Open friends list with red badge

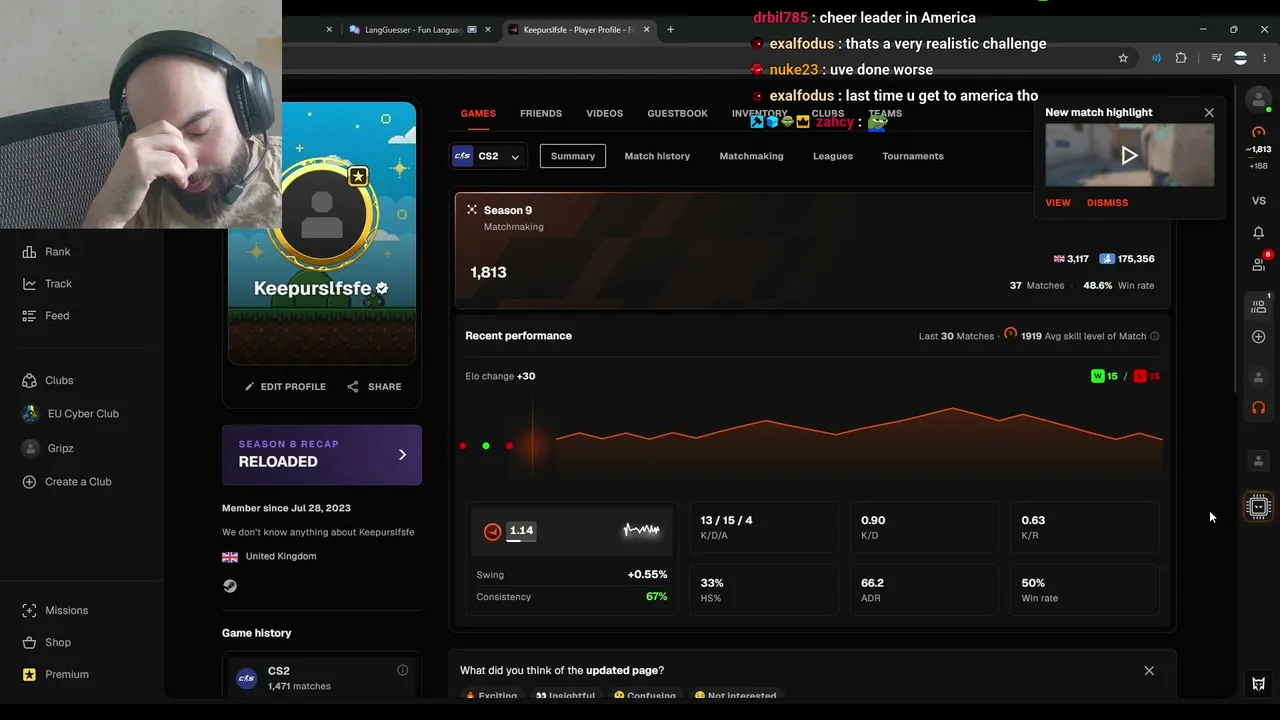pyautogui.click(x=1260, y=262)
